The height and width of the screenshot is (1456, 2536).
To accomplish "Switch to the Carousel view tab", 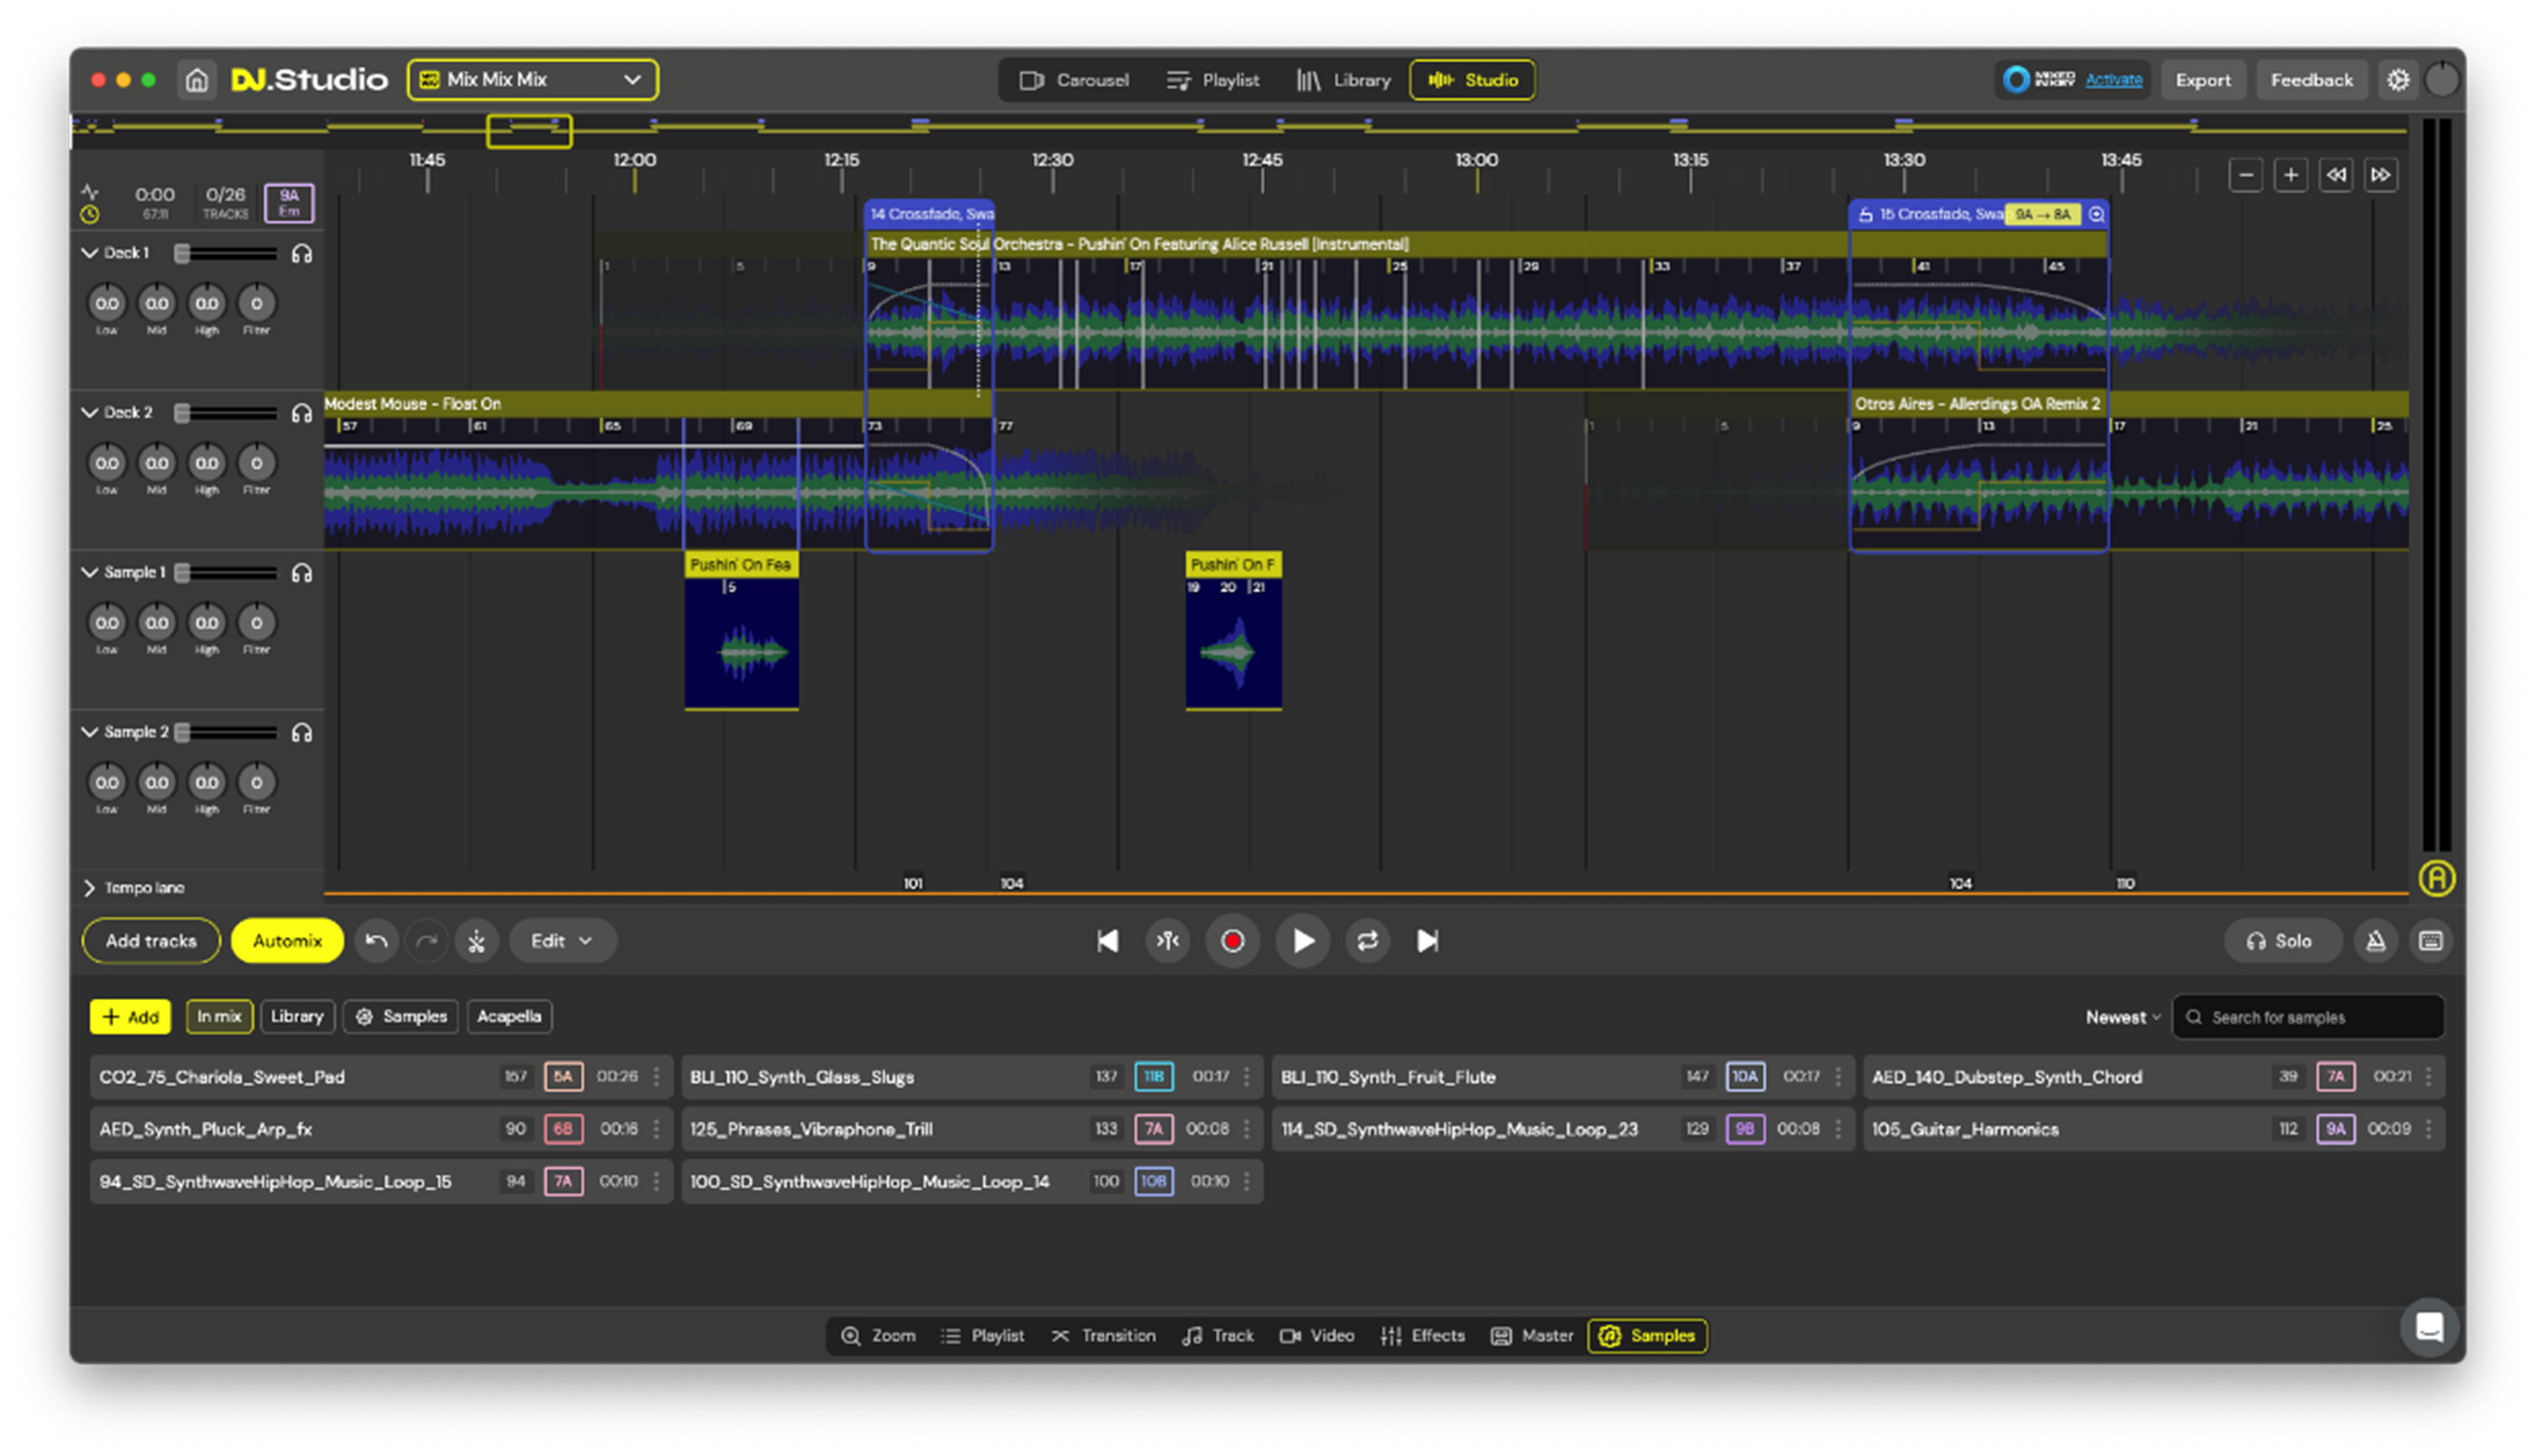I will [1074, 80].
